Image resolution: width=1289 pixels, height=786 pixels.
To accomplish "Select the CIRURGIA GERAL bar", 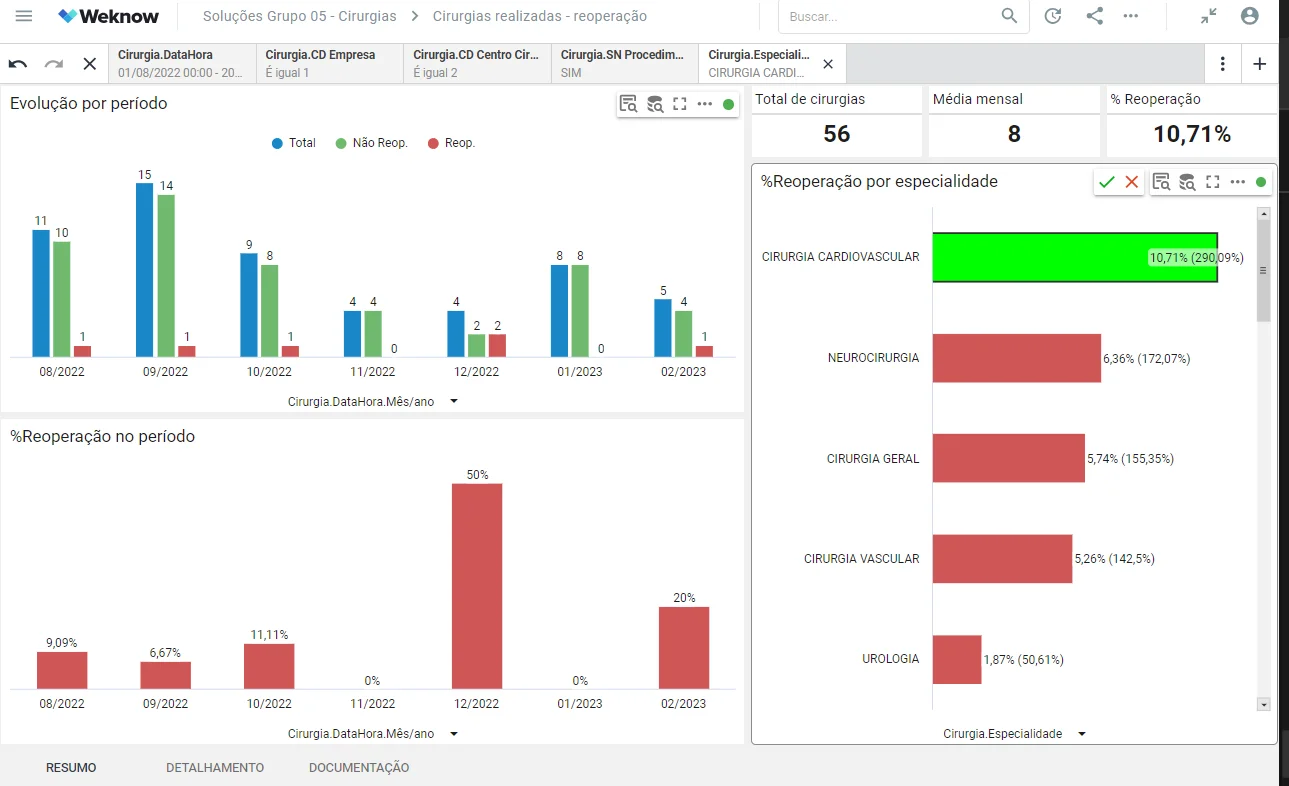I will coord(1009,458).
